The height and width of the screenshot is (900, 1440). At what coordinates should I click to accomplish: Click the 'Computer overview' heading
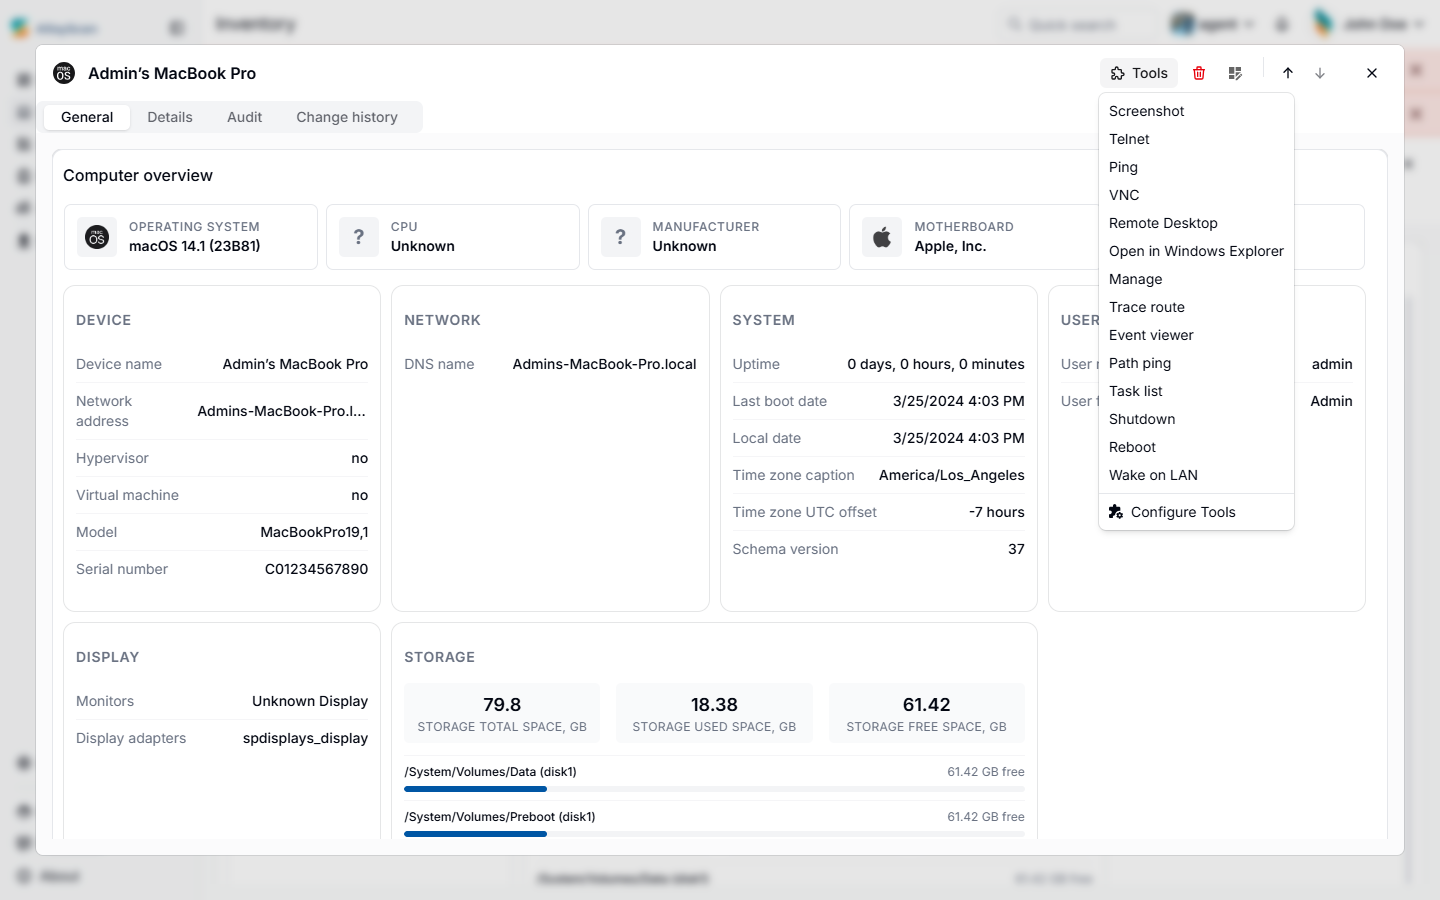[x=138, y=175]
